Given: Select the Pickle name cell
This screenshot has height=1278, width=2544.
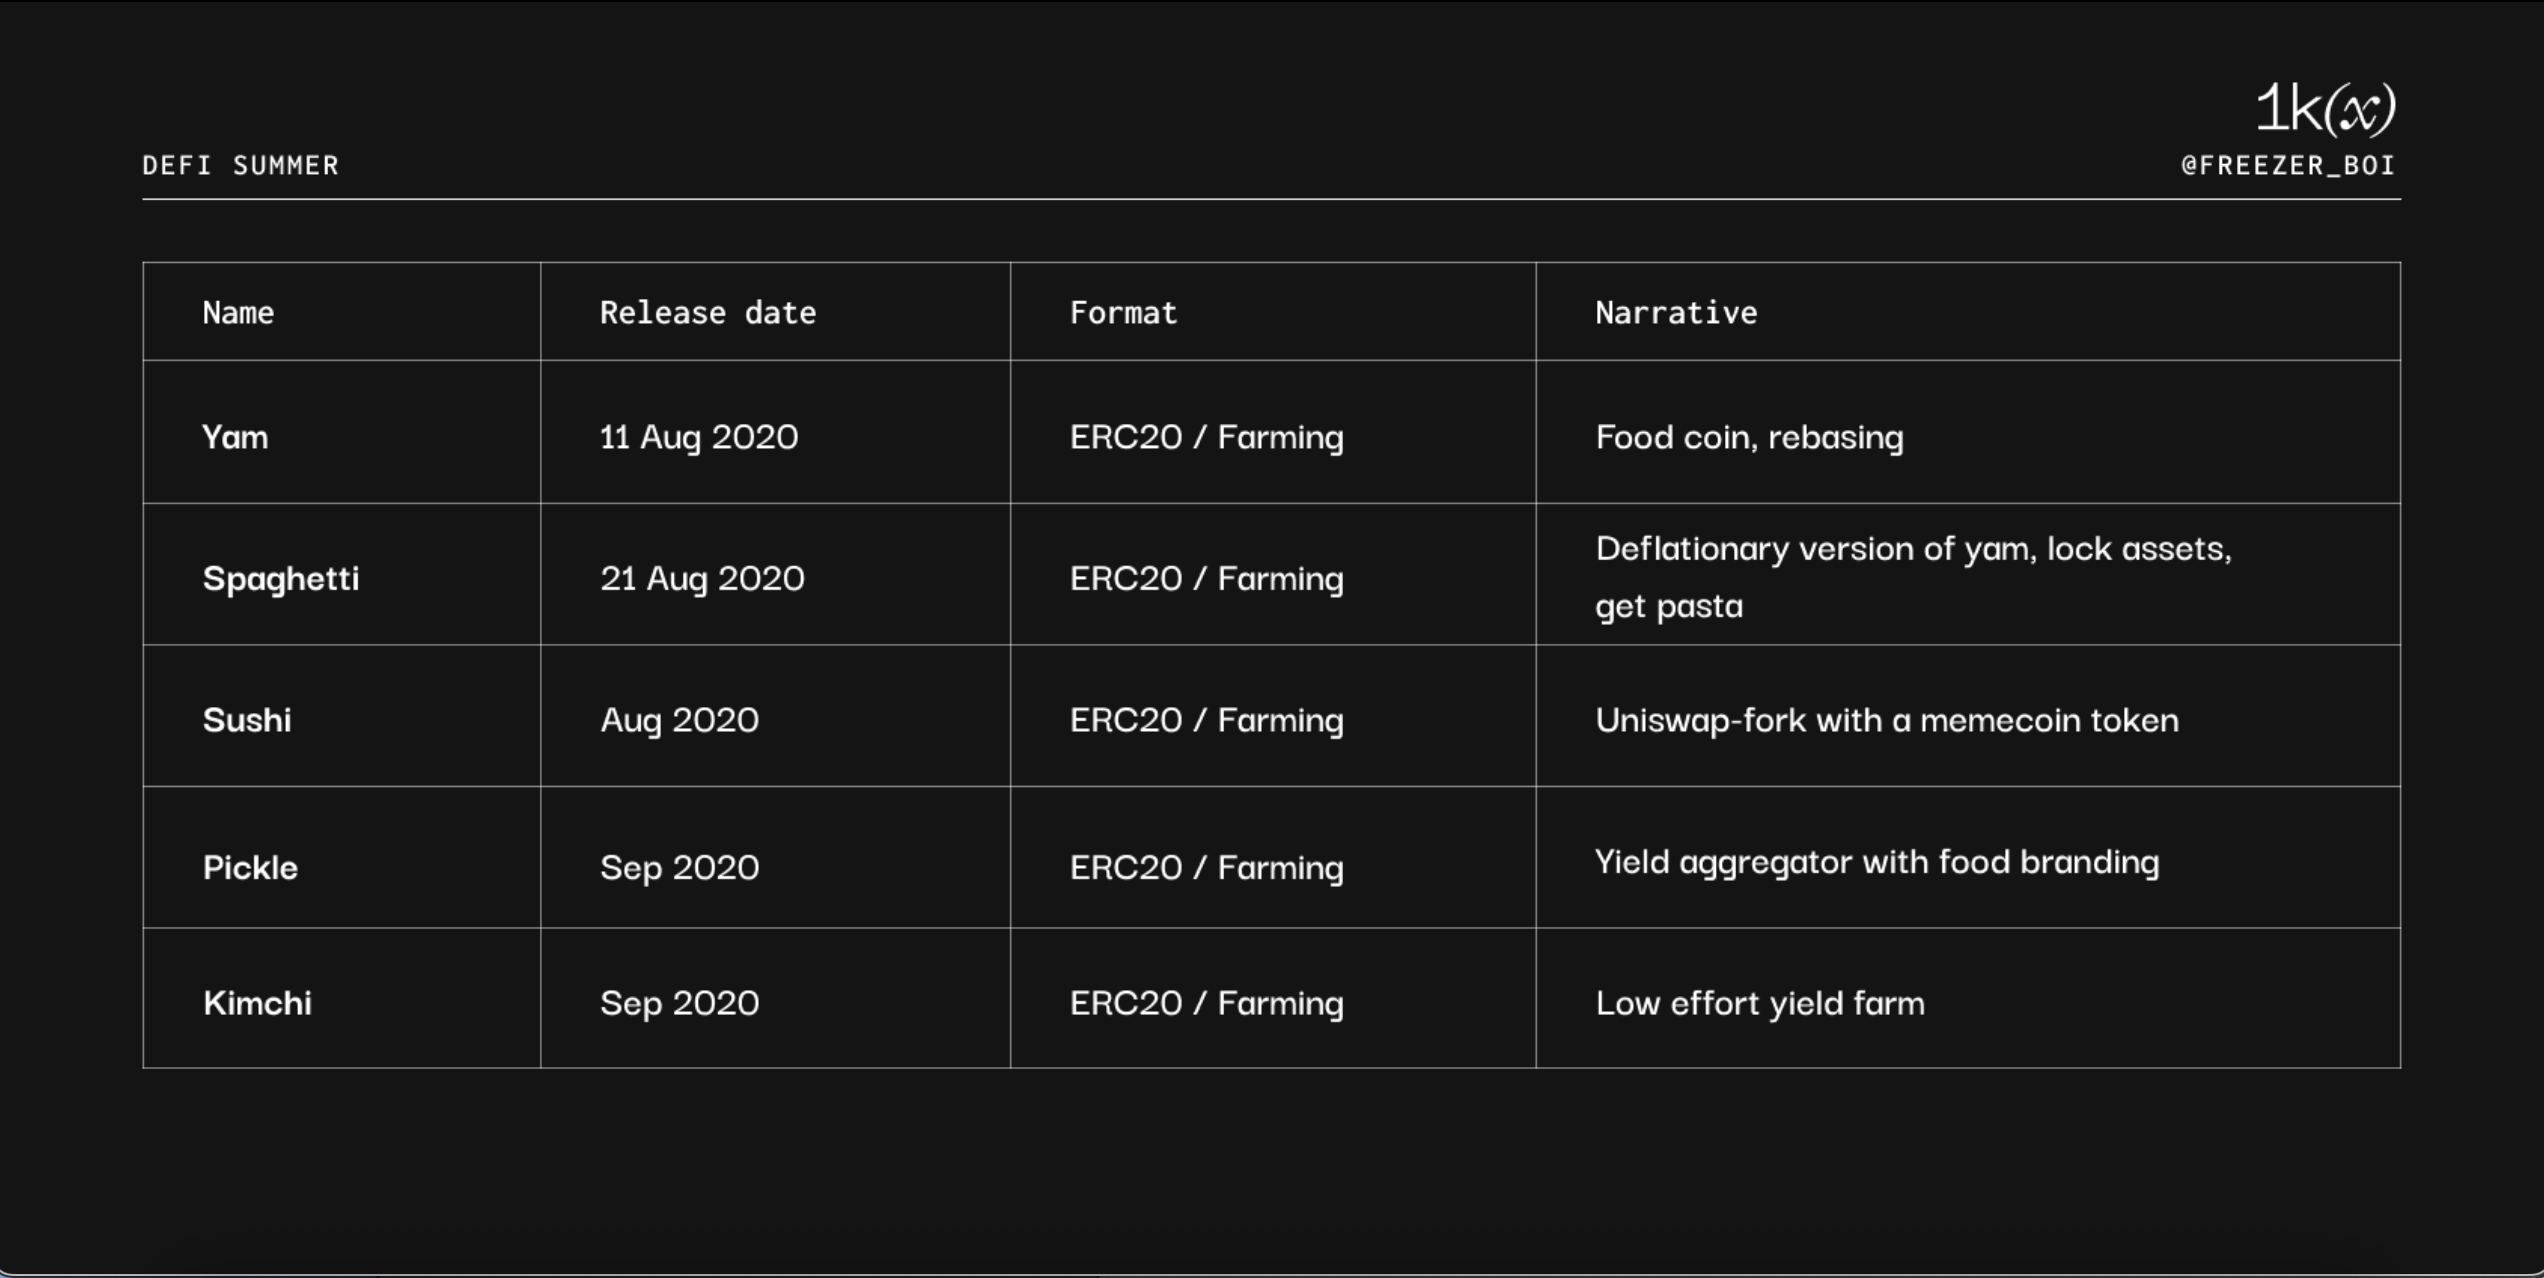Looking at the screenshot, I should point(250,867).
